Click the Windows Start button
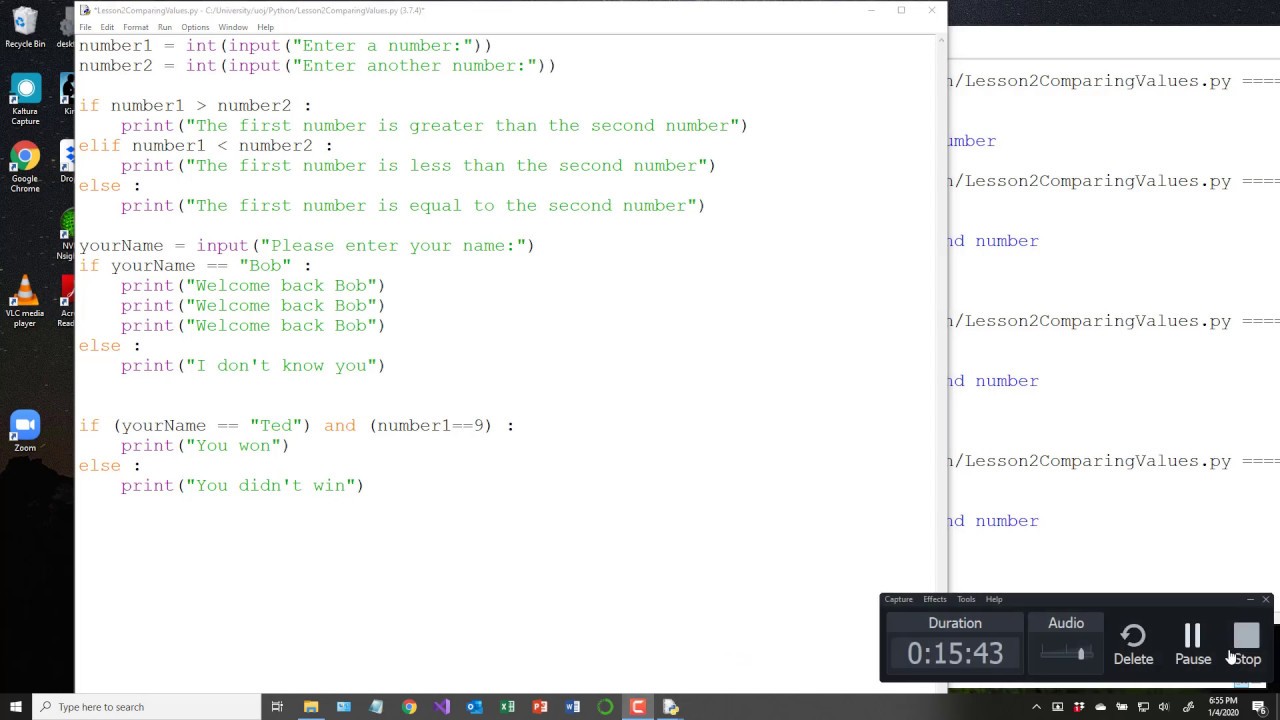 [x=16, y=707]
